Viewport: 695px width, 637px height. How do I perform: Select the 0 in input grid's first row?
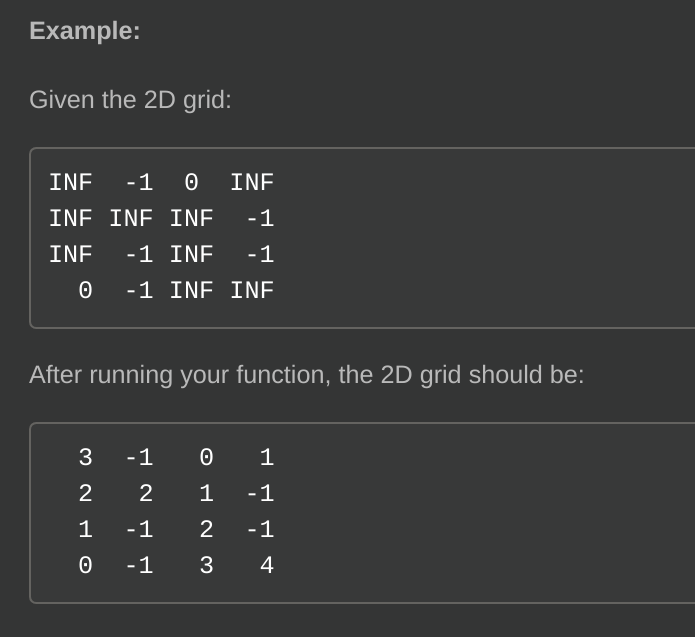191,183
